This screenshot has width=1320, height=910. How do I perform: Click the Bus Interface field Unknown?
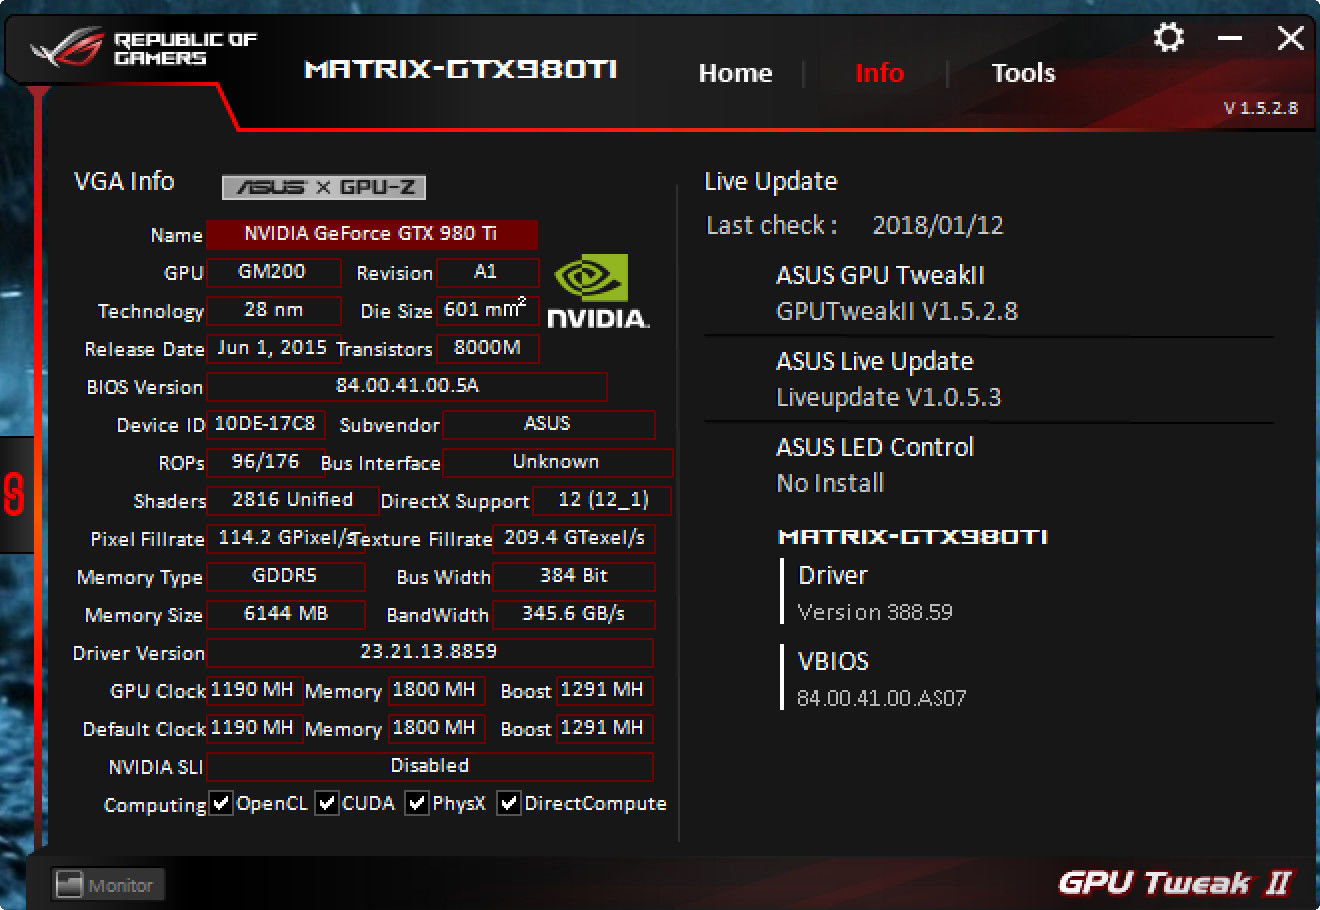click(557, 462)
